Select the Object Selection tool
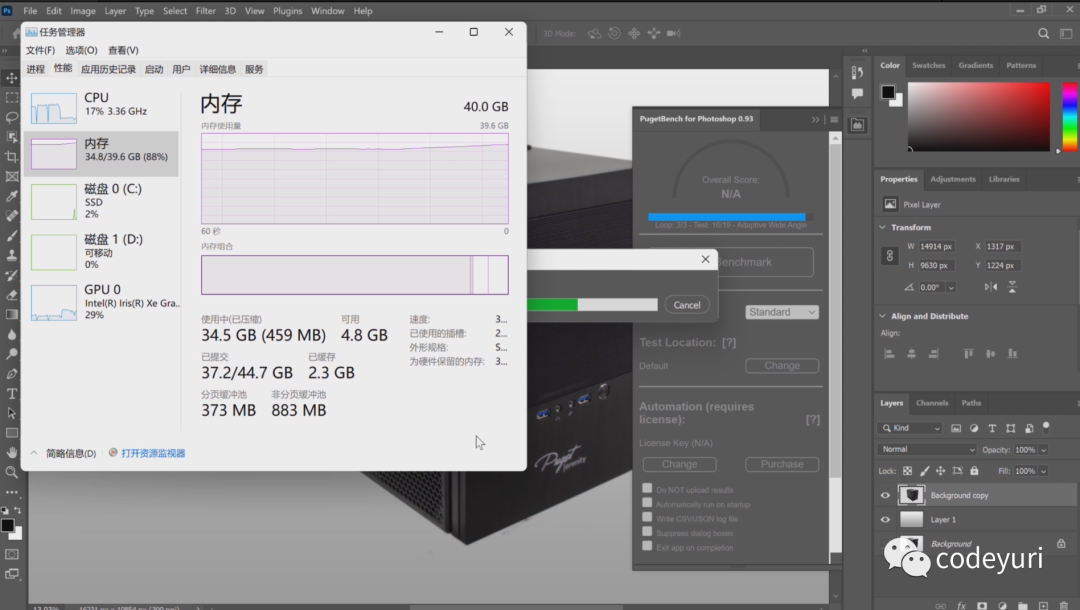The height and width of the screenshot is (610, 1080). 12,137
